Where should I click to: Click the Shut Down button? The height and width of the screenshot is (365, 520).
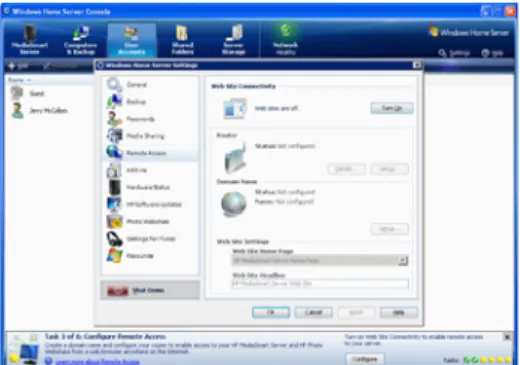(x=150, y=290)
